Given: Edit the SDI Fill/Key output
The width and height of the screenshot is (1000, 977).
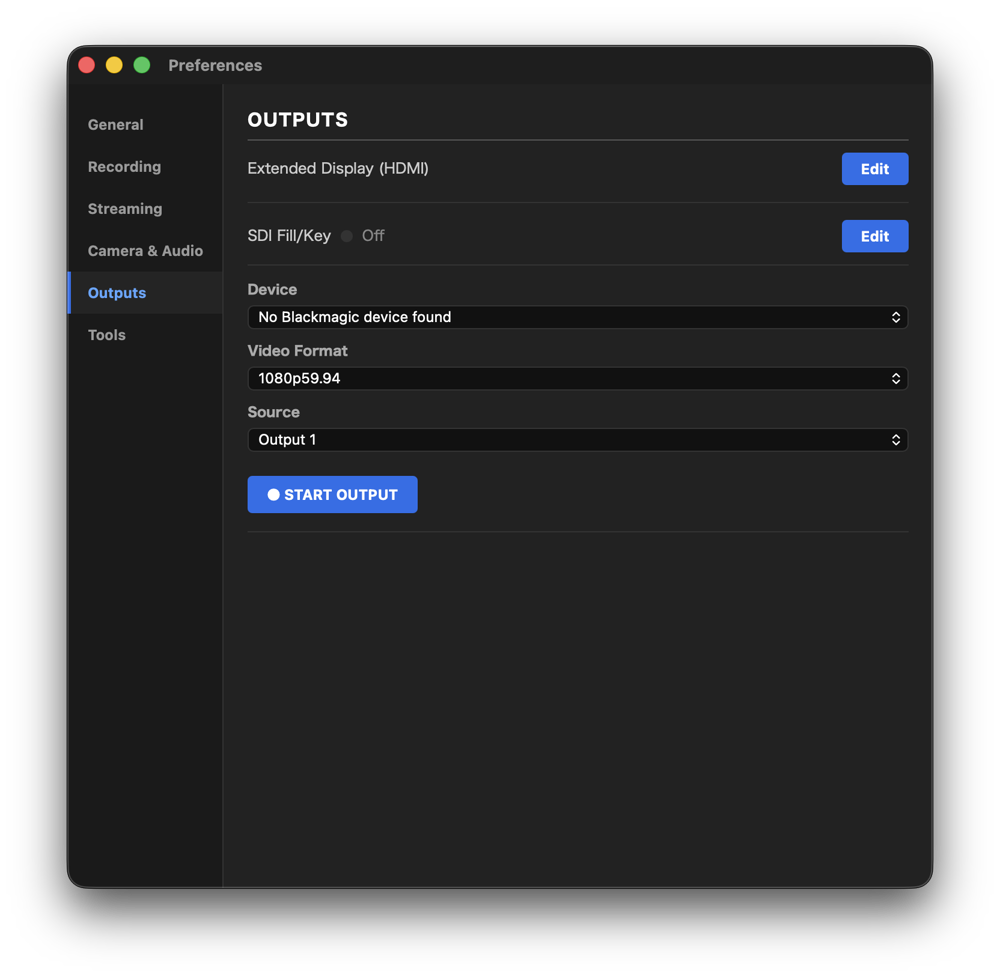Looking at the screenshot, I should pos(874,236).
